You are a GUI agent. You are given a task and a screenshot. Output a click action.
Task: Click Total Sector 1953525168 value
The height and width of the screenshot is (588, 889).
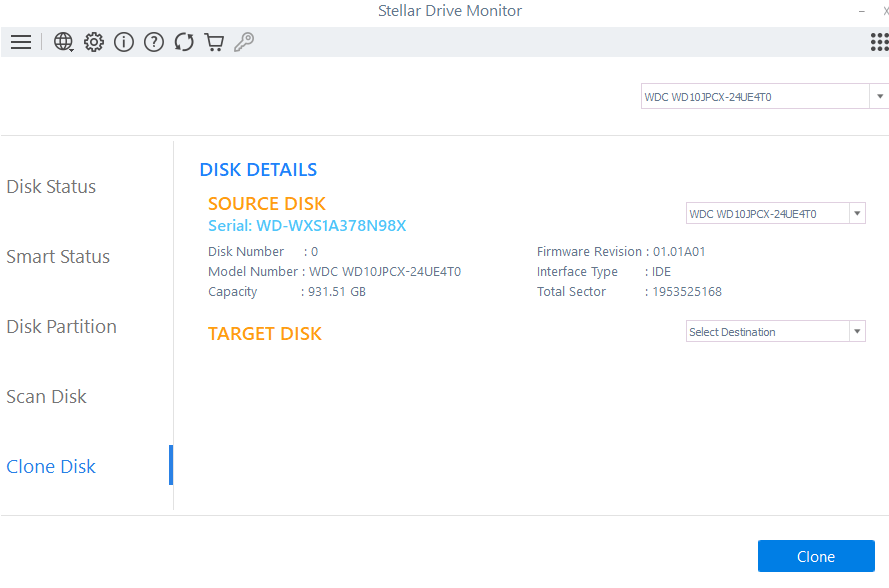click(687, 291)
